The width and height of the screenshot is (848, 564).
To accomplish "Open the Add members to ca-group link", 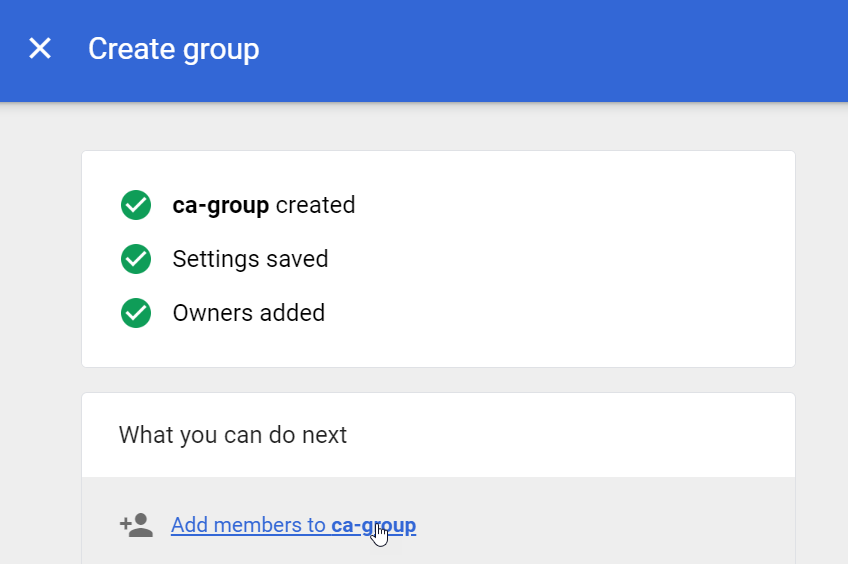I will 293,525.
